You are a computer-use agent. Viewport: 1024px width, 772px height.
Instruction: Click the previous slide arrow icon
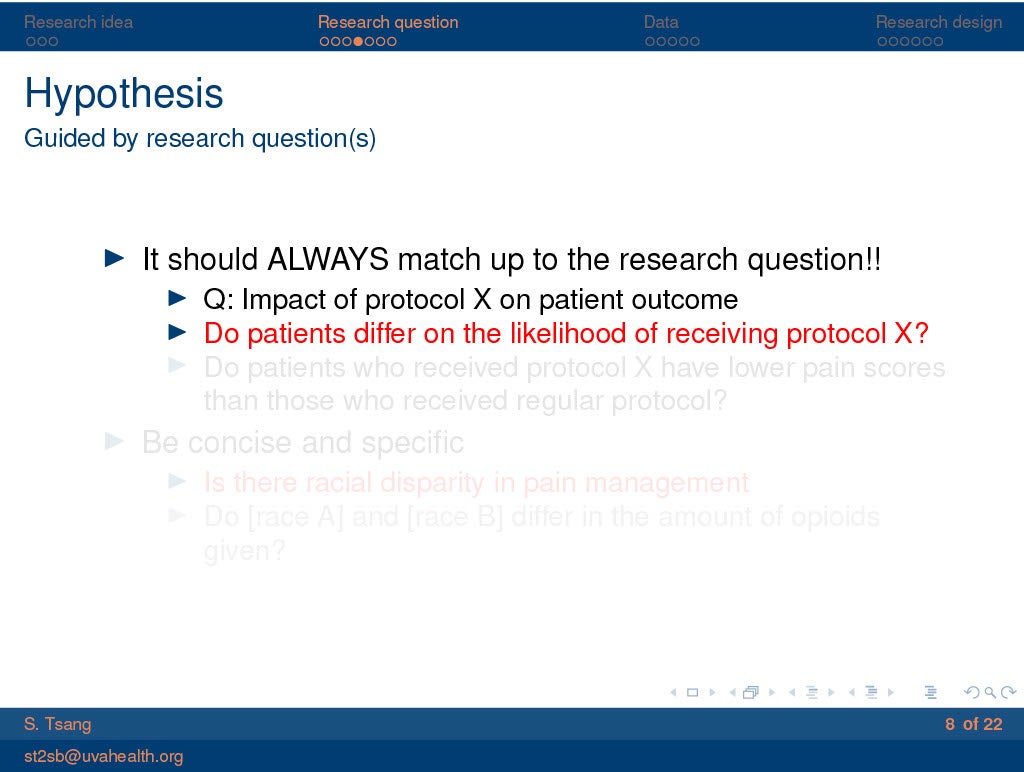point(672,692)
